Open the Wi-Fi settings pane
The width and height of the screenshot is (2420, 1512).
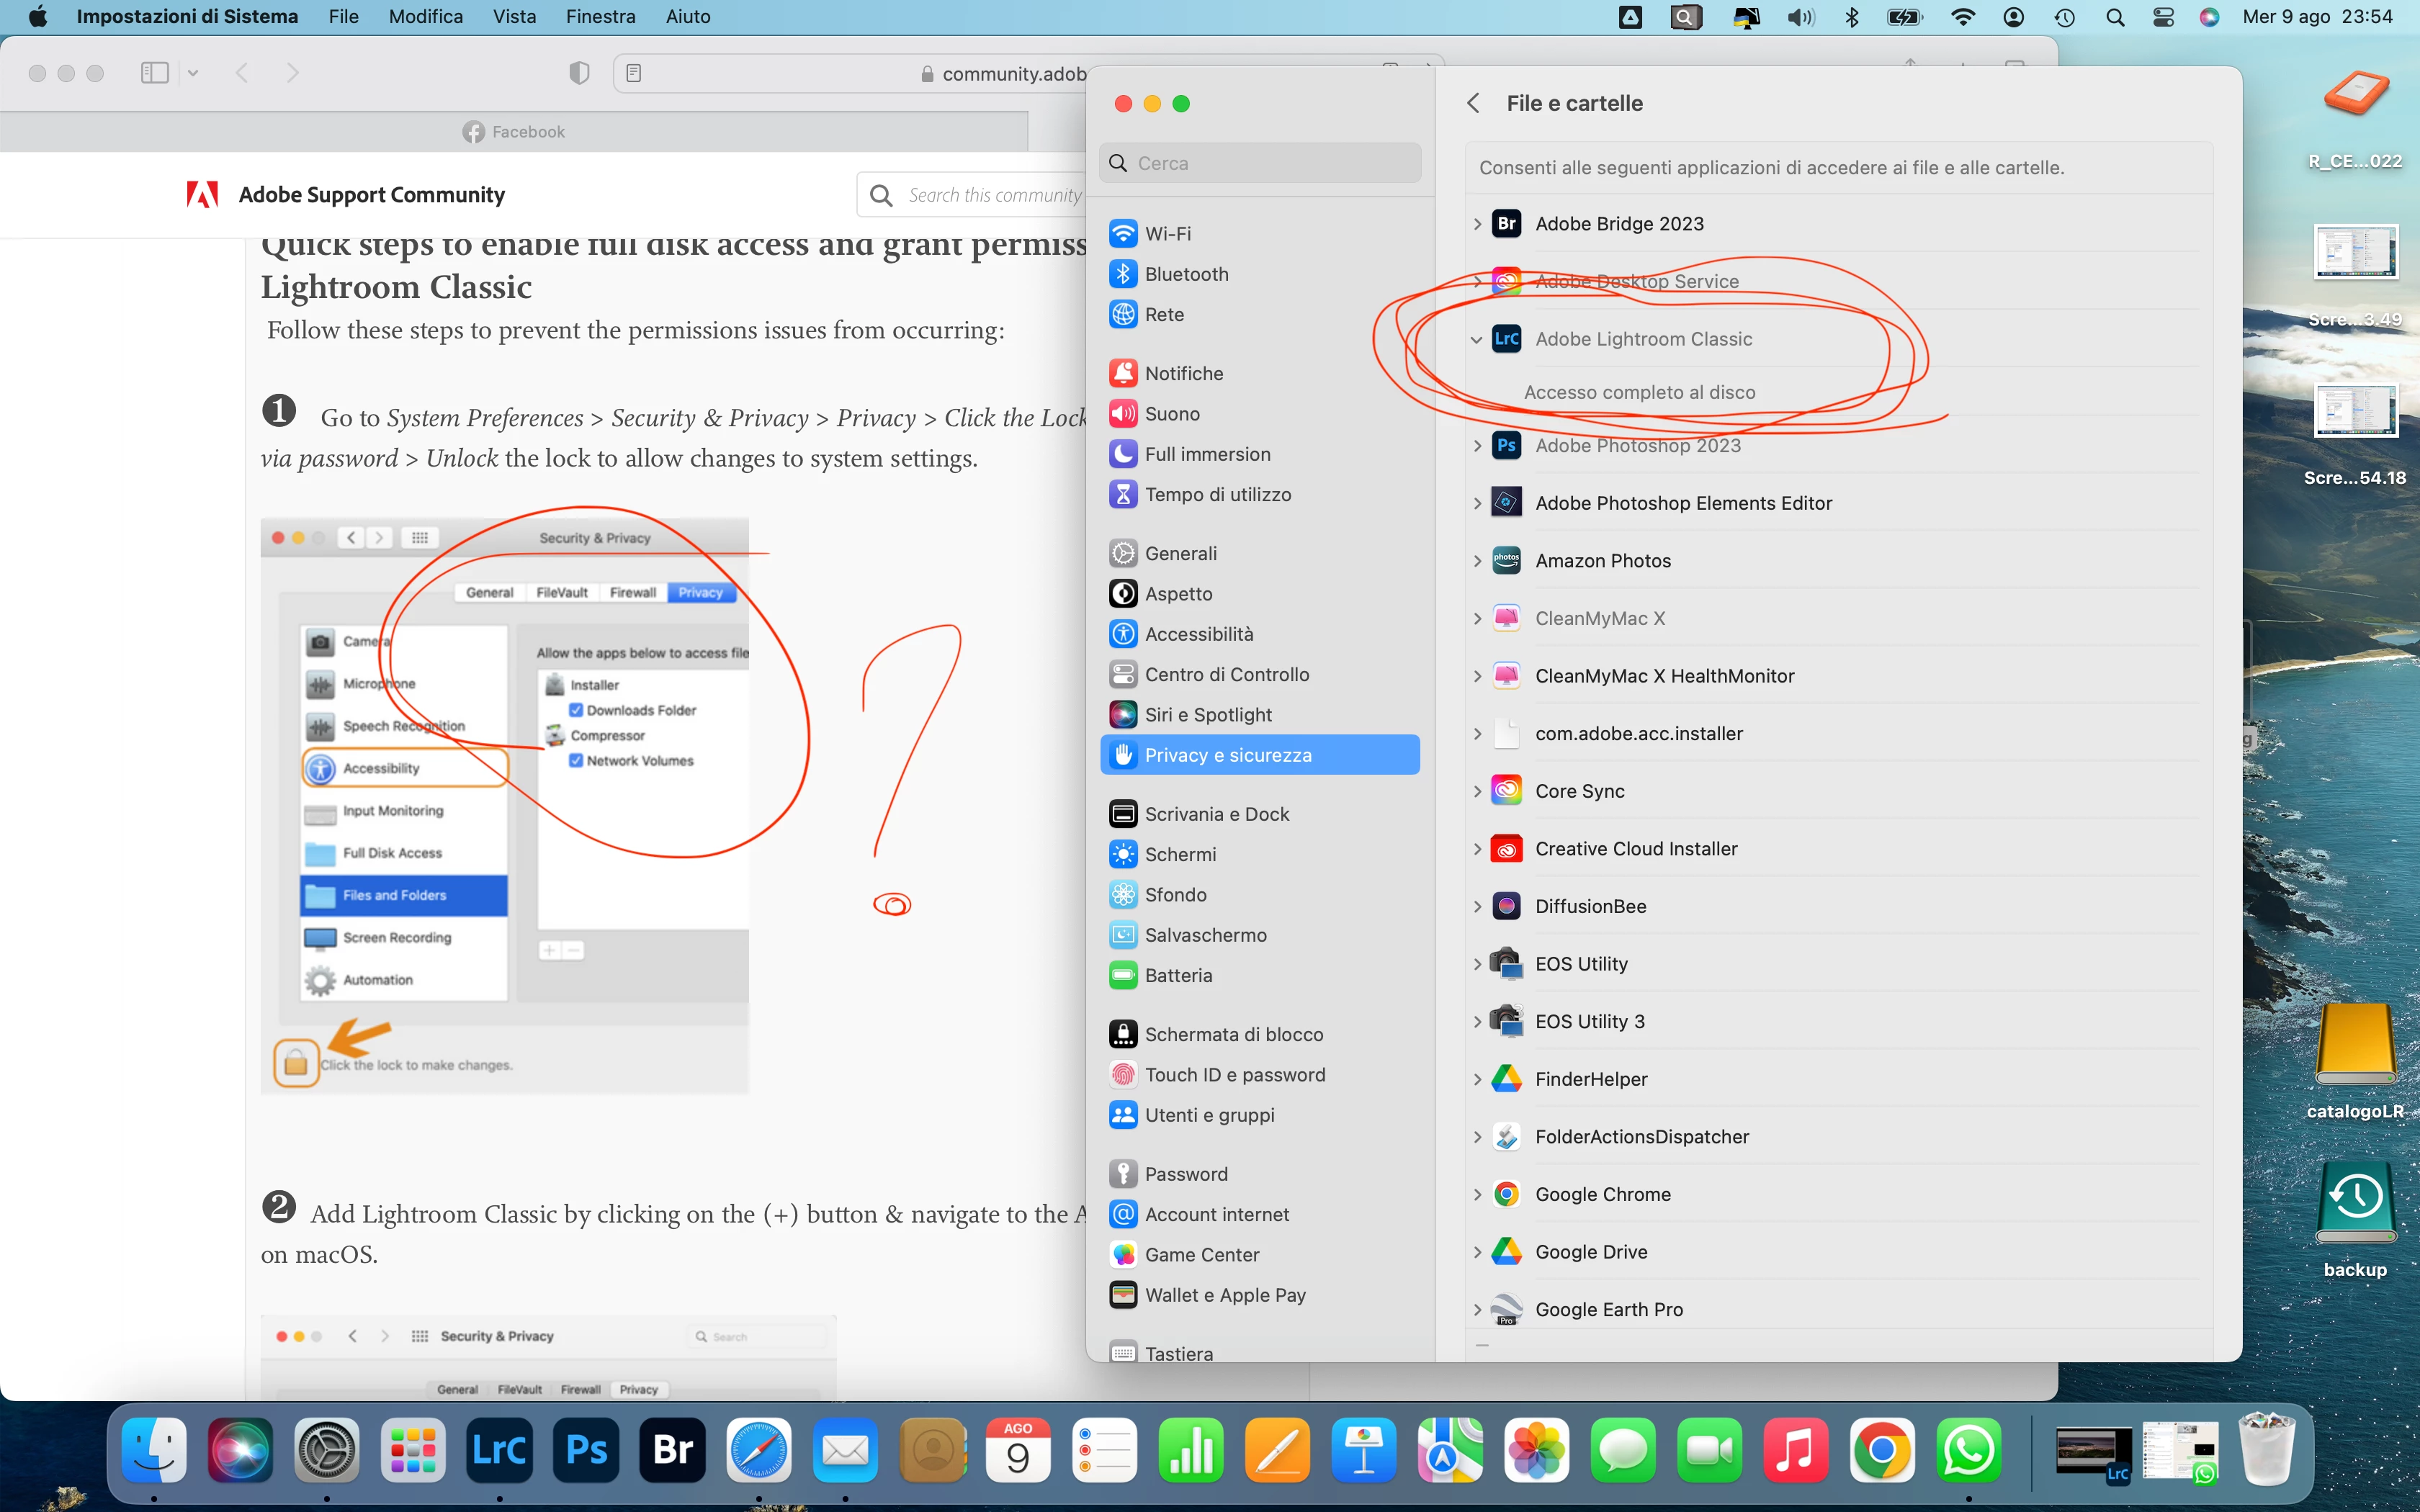click(x=1167, y=233)
